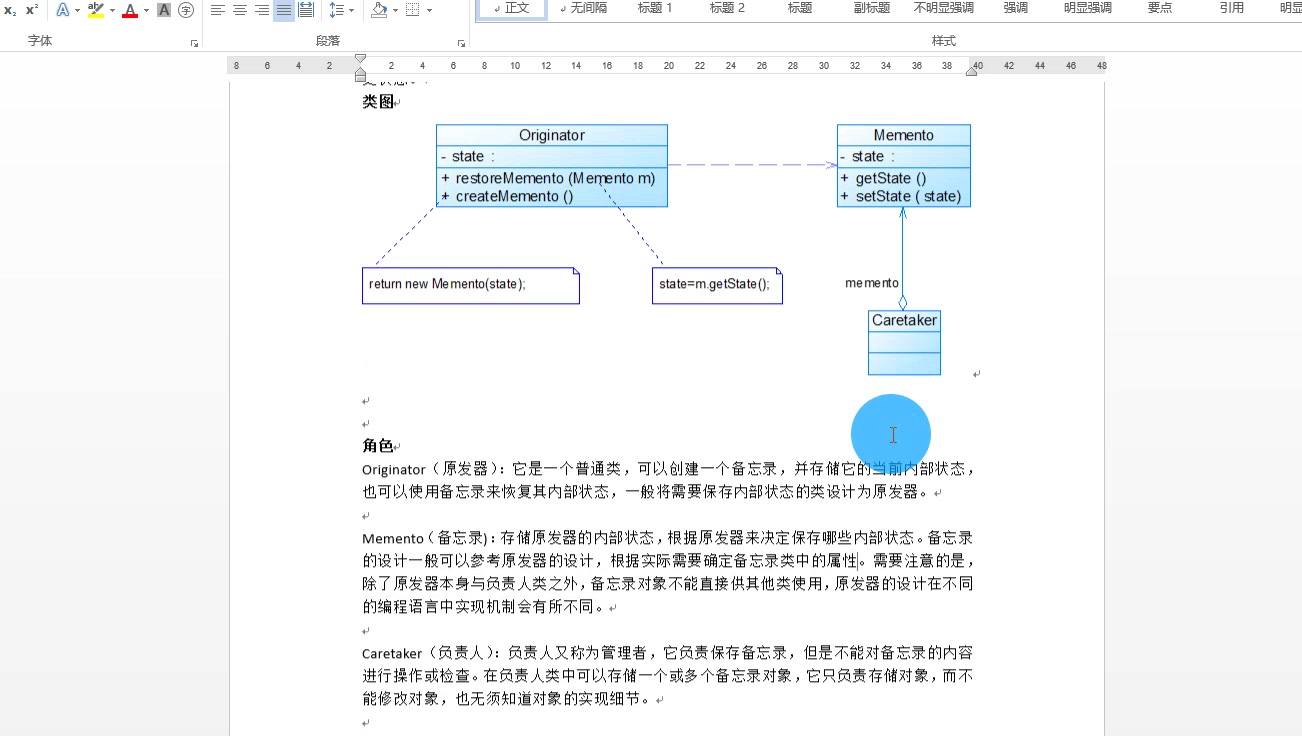Apply superscript formatting
The image size is (1302, 736).
click(32, 10)
